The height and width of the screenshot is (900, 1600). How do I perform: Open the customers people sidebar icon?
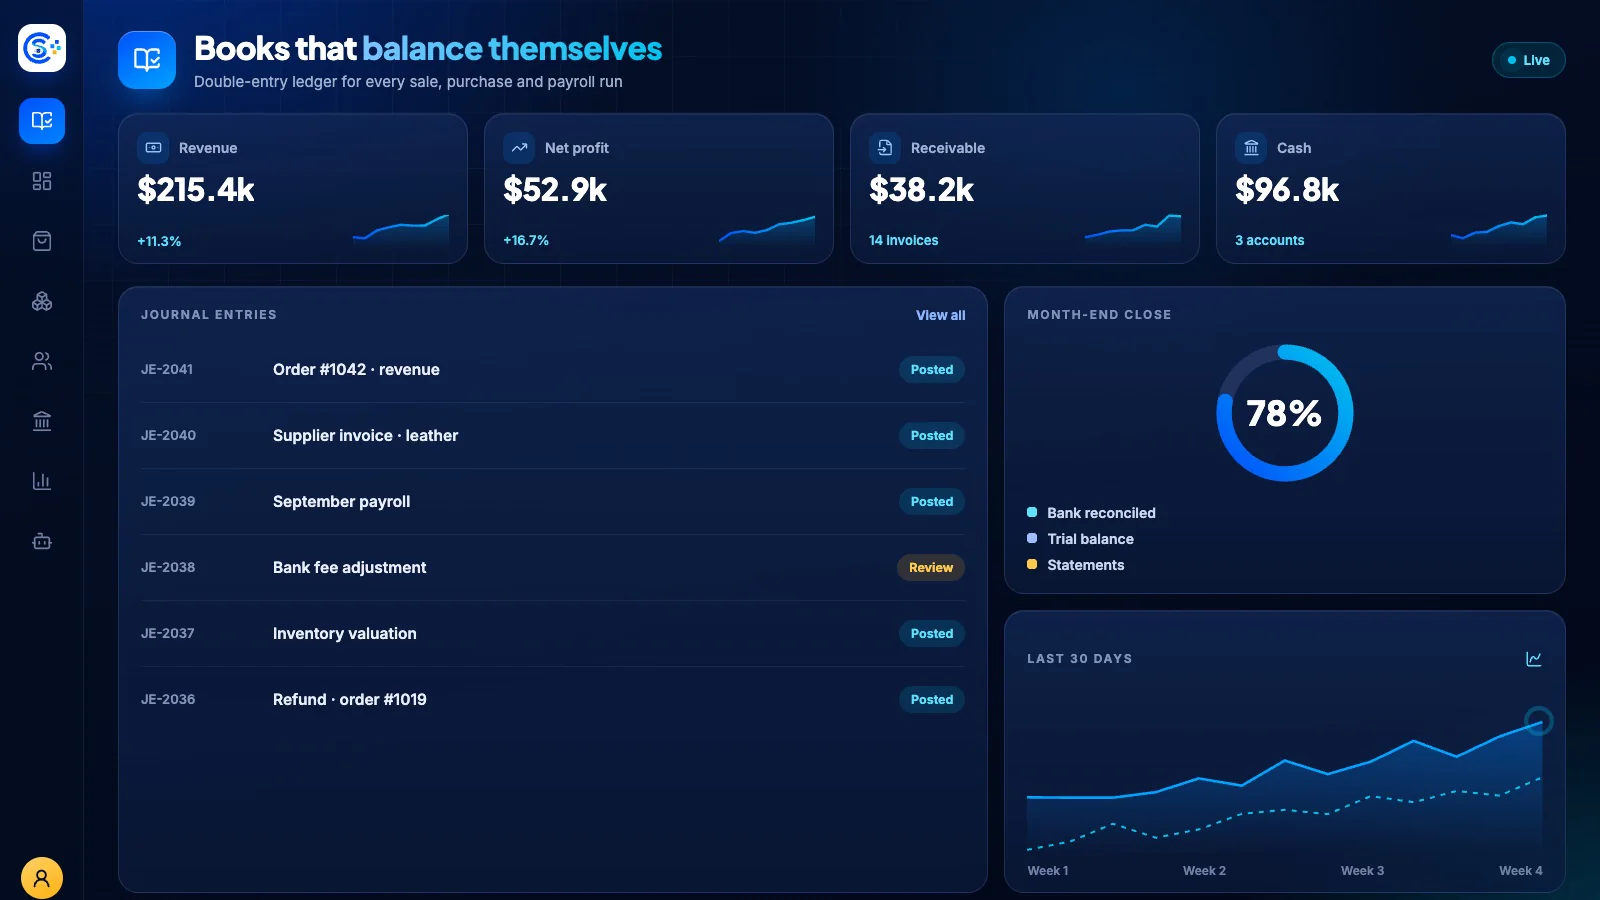tap(42, 361)
